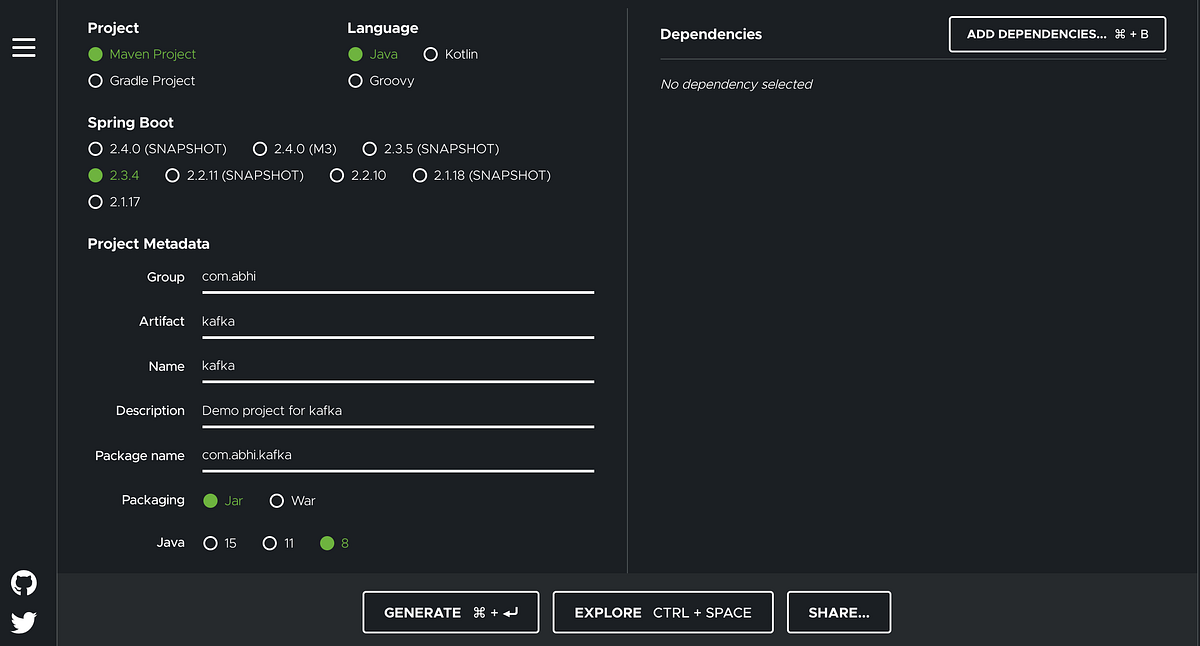The height and width of the screenshot is (646, 1200).
Task: Choose Groovy as the language
Action: click(355, 81)
